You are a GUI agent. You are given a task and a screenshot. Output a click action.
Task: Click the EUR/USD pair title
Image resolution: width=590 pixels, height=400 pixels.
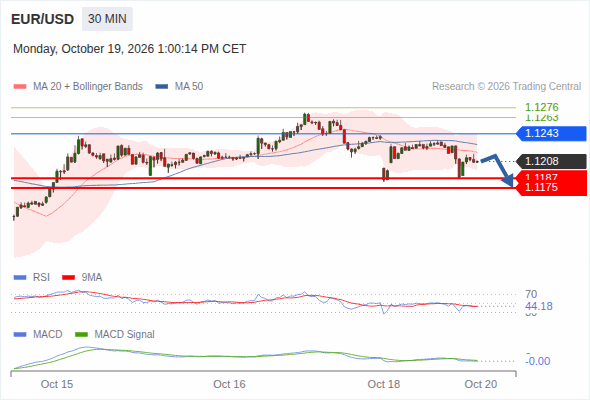(43, 19)
